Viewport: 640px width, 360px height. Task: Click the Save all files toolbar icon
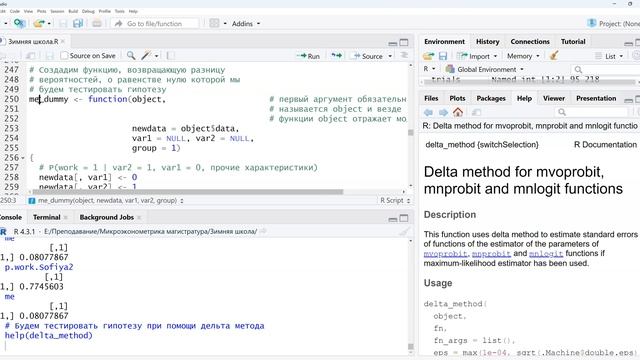[78, 24]
